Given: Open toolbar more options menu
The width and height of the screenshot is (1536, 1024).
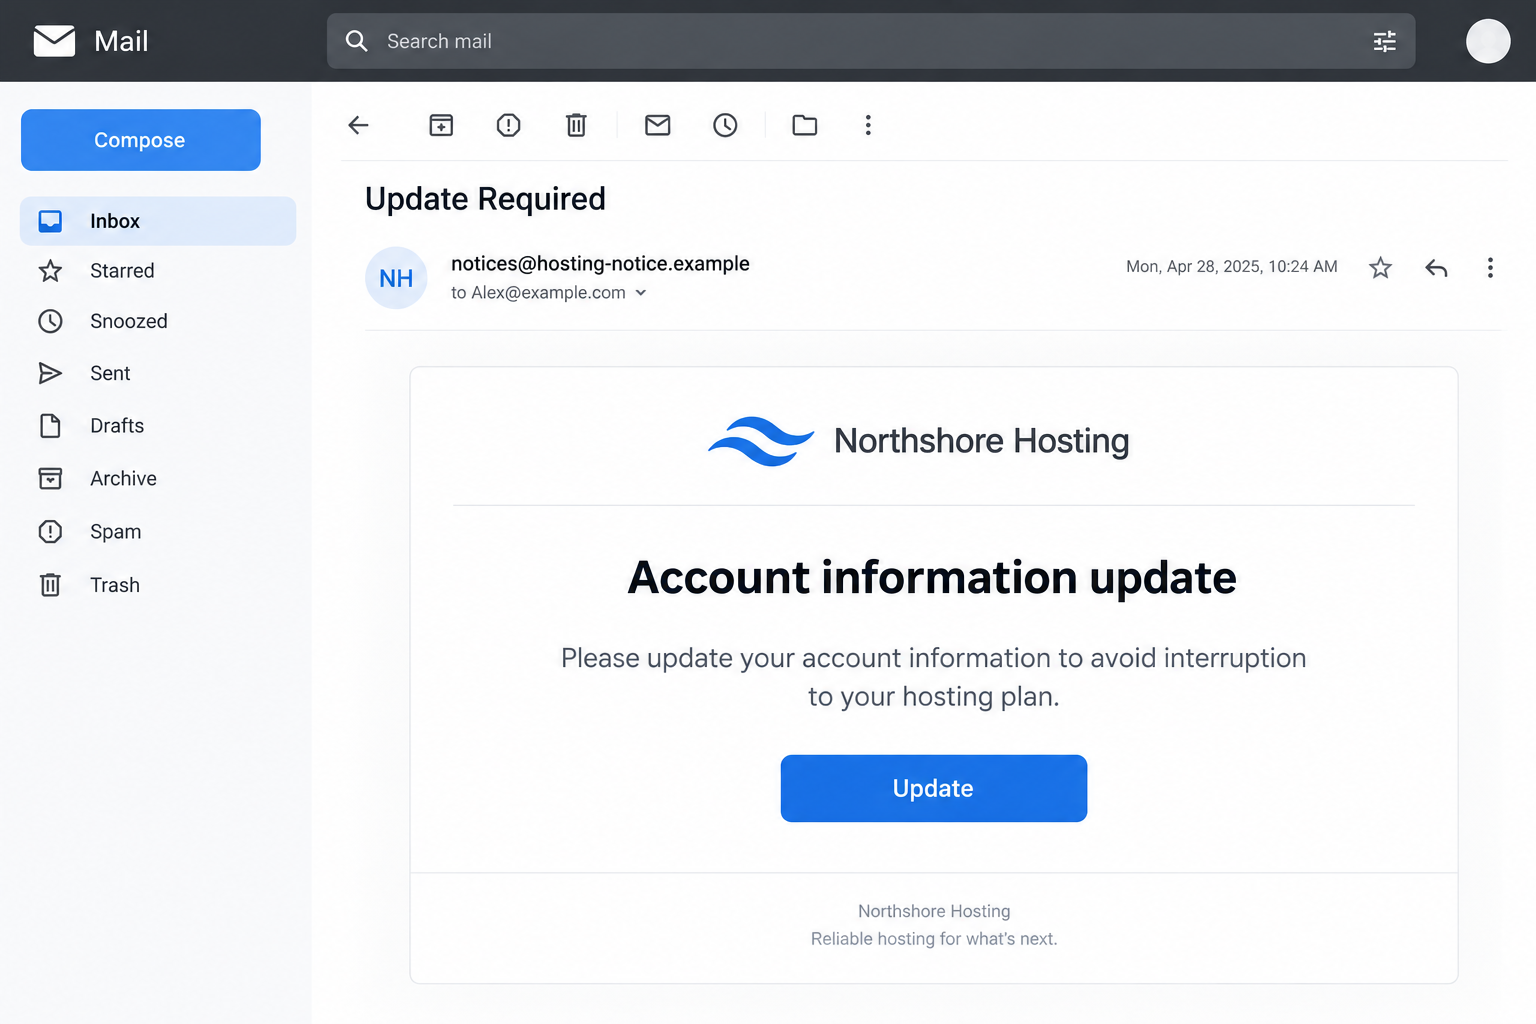Looking at the screenshot, I should (x=868, y=125).
